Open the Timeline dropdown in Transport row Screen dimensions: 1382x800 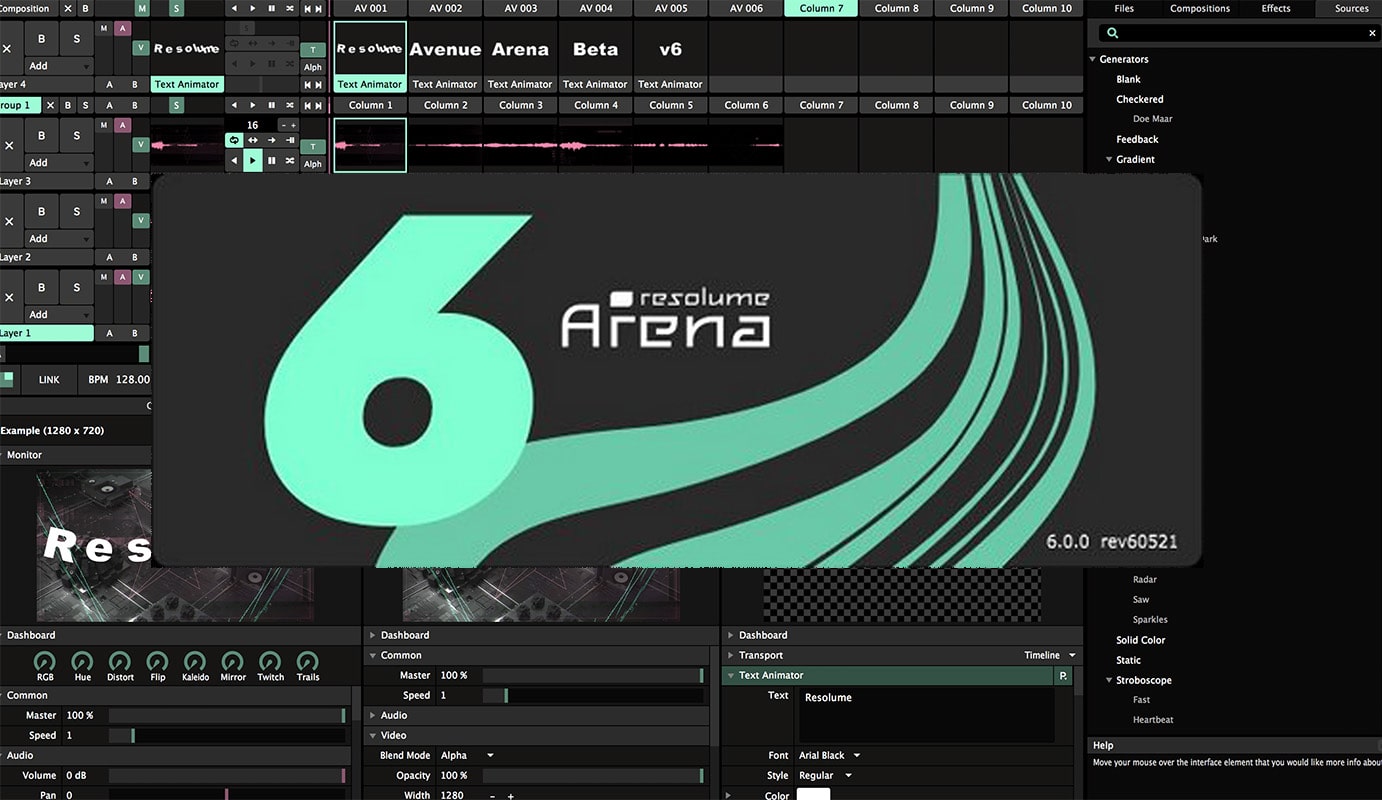pos(1050,656)
